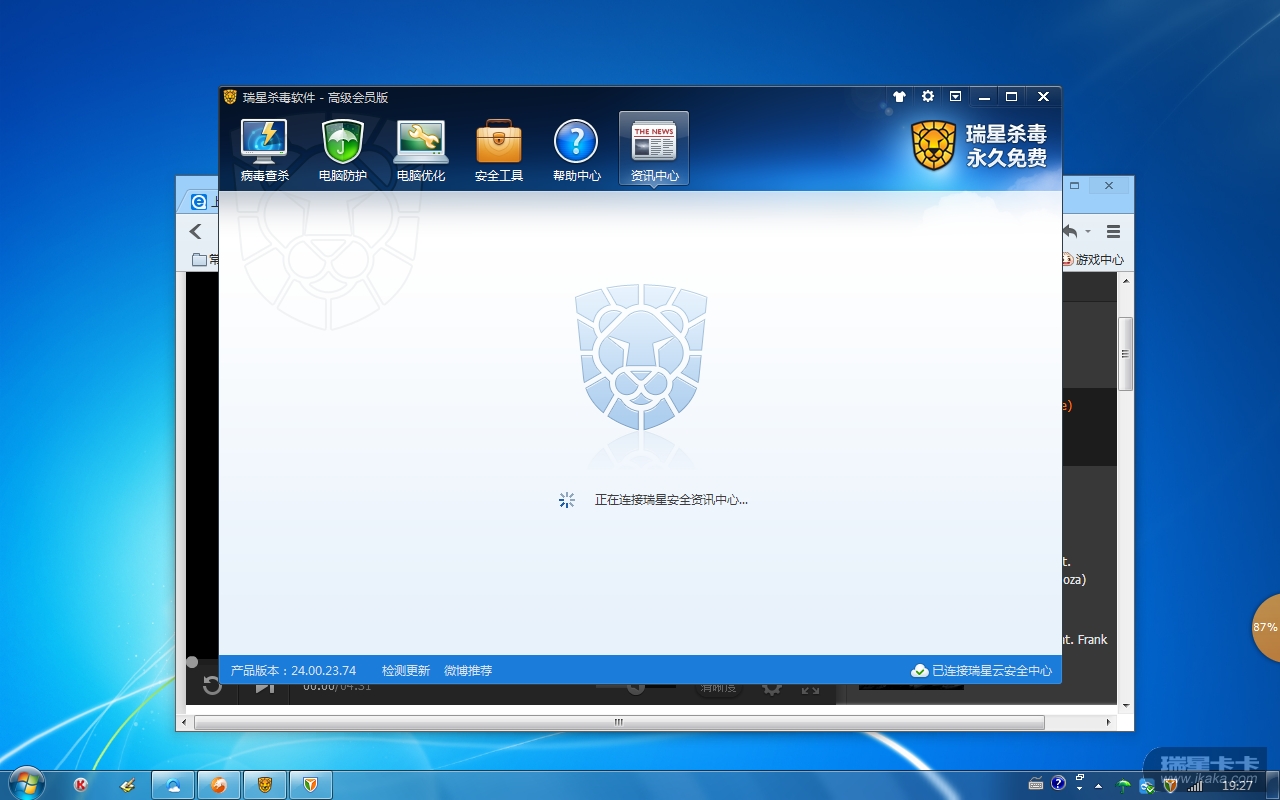Open the 电脑优化 computer optimization section
The width and height of the screenshot is (1280, 800).
pyautogui.click(x=421, y=150)
